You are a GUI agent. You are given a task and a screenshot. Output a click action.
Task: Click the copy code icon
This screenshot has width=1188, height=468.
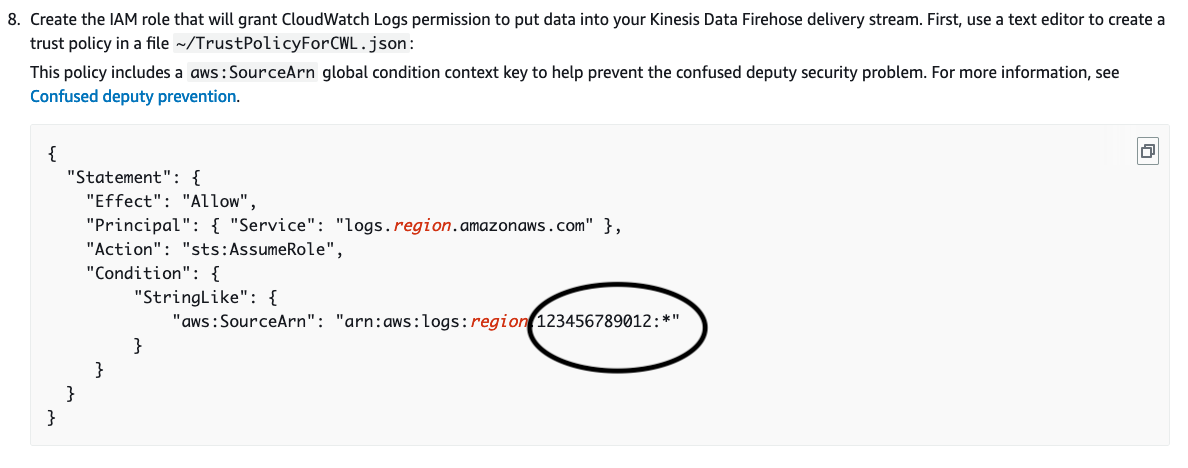[1146, 151]
